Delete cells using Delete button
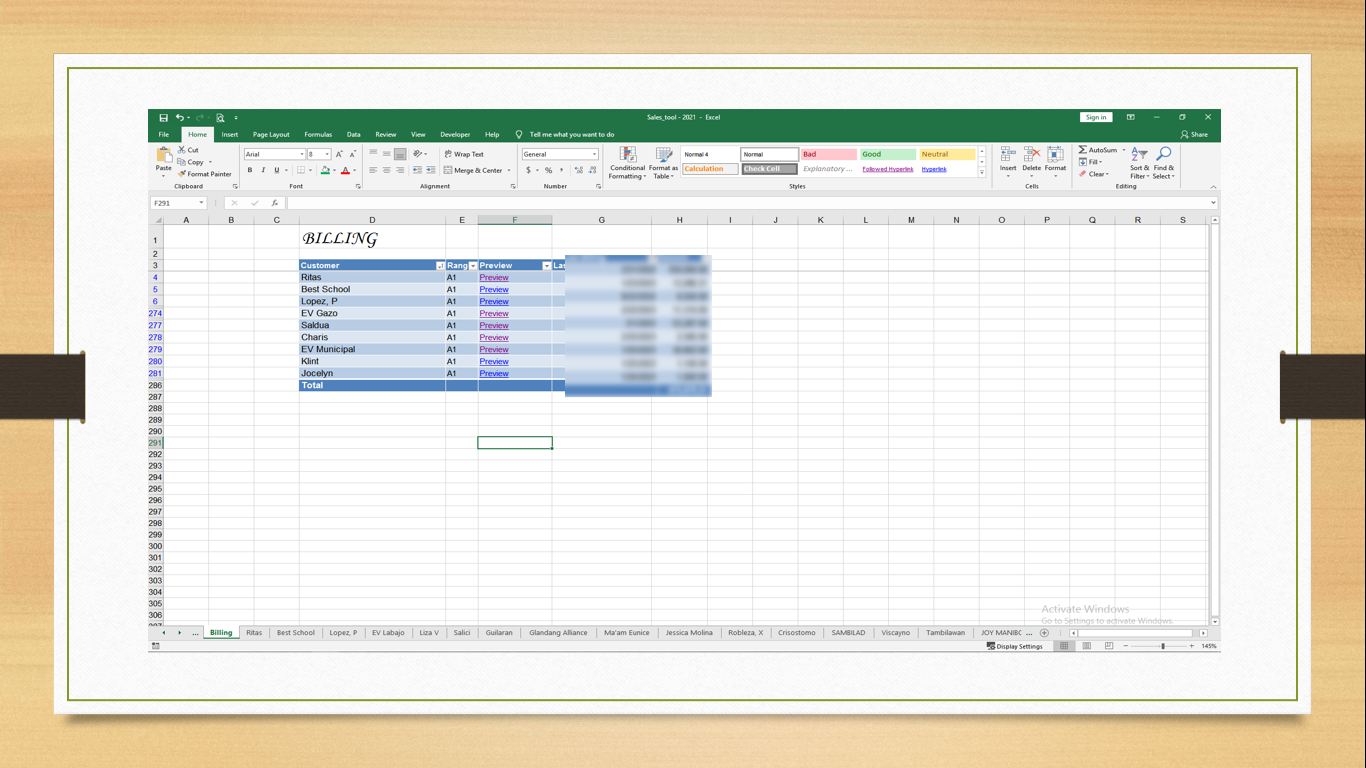The image size is (1366, 768). [1031, 162]
